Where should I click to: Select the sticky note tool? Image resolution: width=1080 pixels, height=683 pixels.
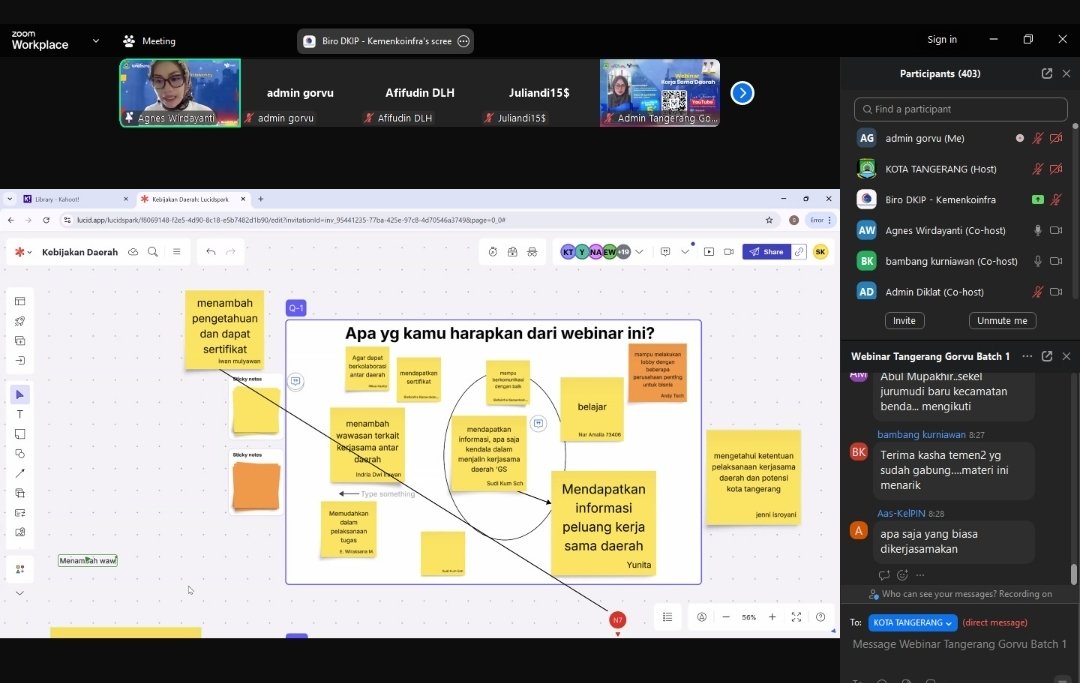(x=20, y=434)
